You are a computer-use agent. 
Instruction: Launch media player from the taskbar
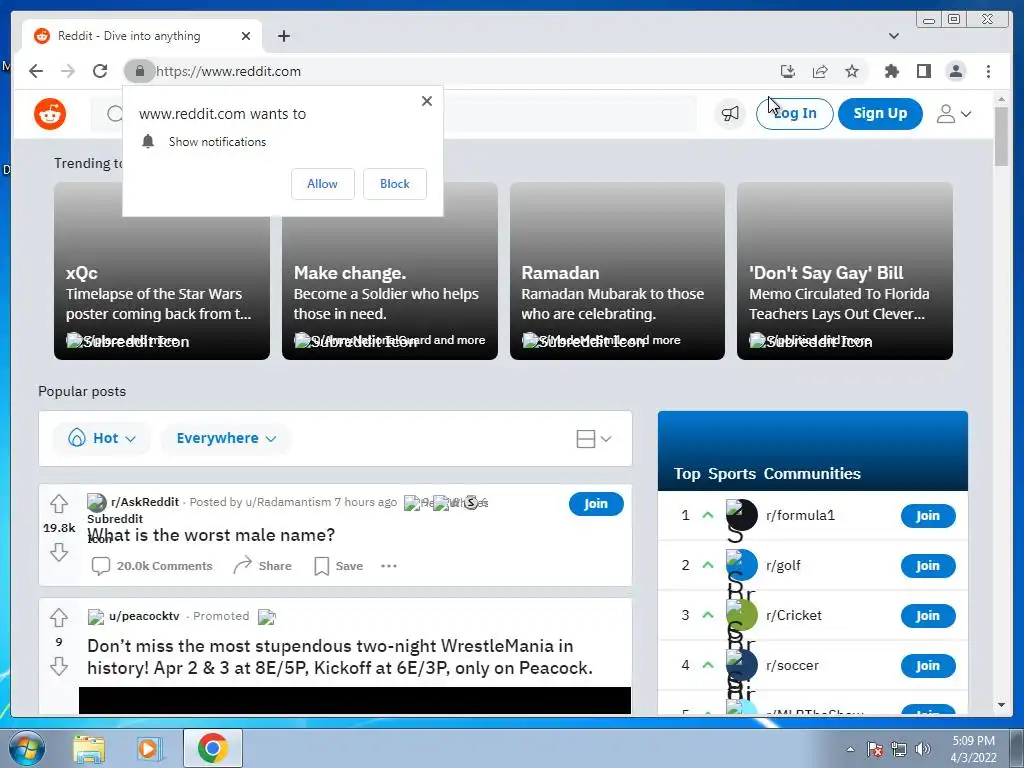pyautogui.click(x=148, y=749)
